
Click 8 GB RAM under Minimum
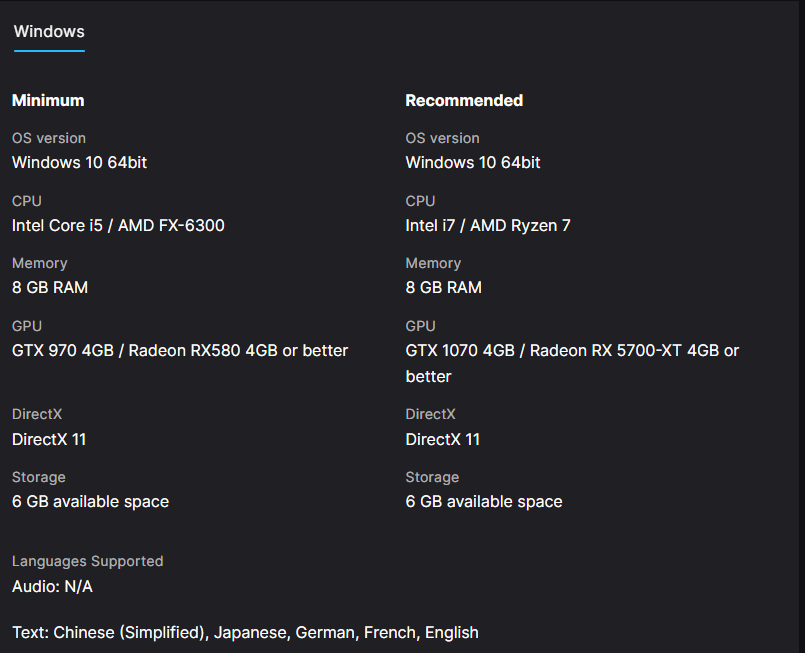coord(50,287)
